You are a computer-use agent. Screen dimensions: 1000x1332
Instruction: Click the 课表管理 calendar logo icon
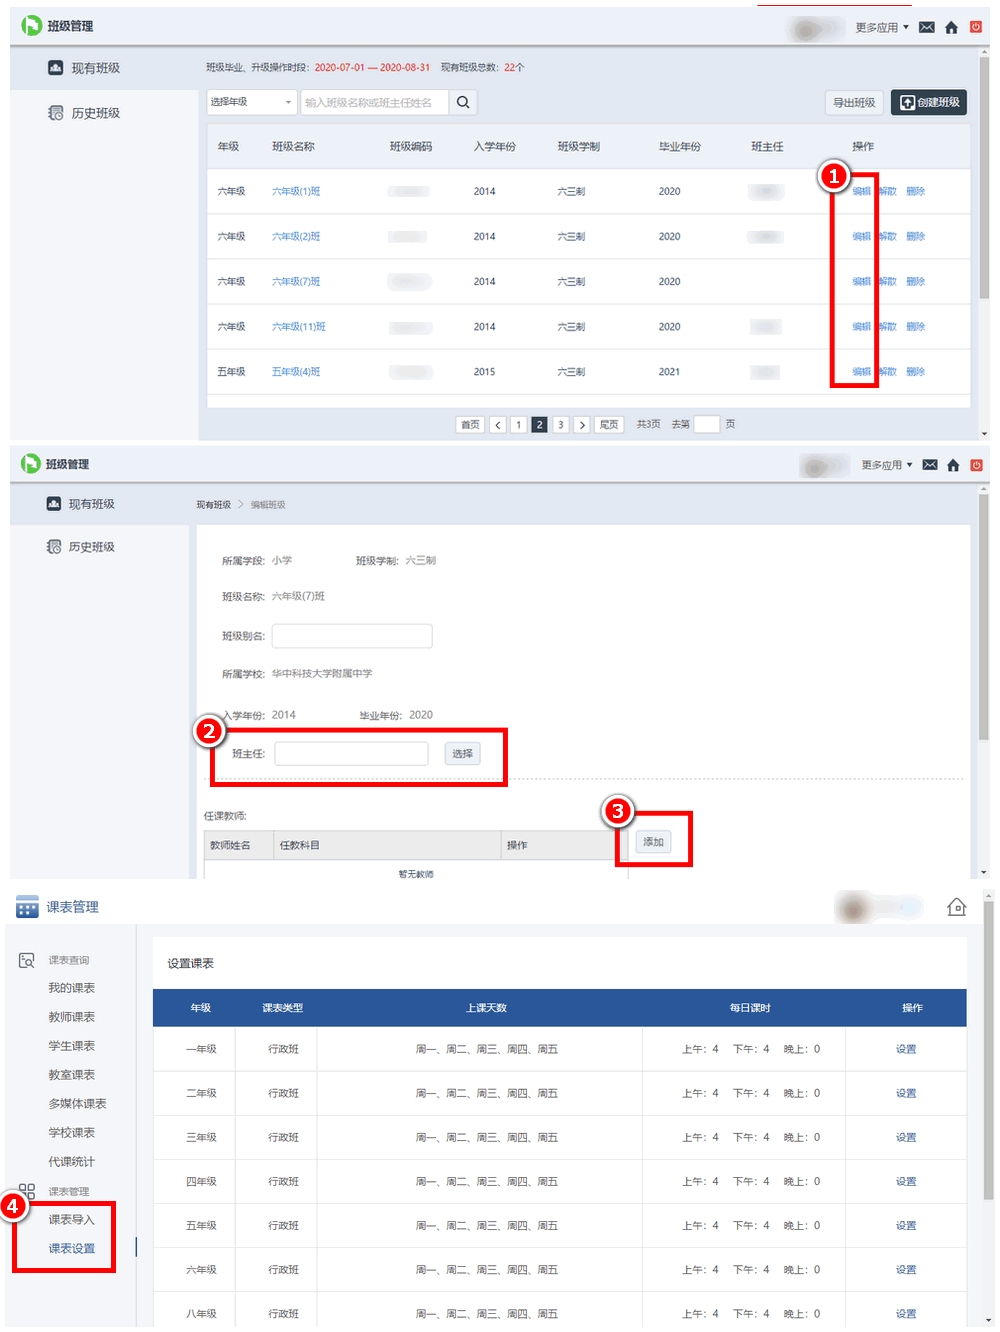27,907
